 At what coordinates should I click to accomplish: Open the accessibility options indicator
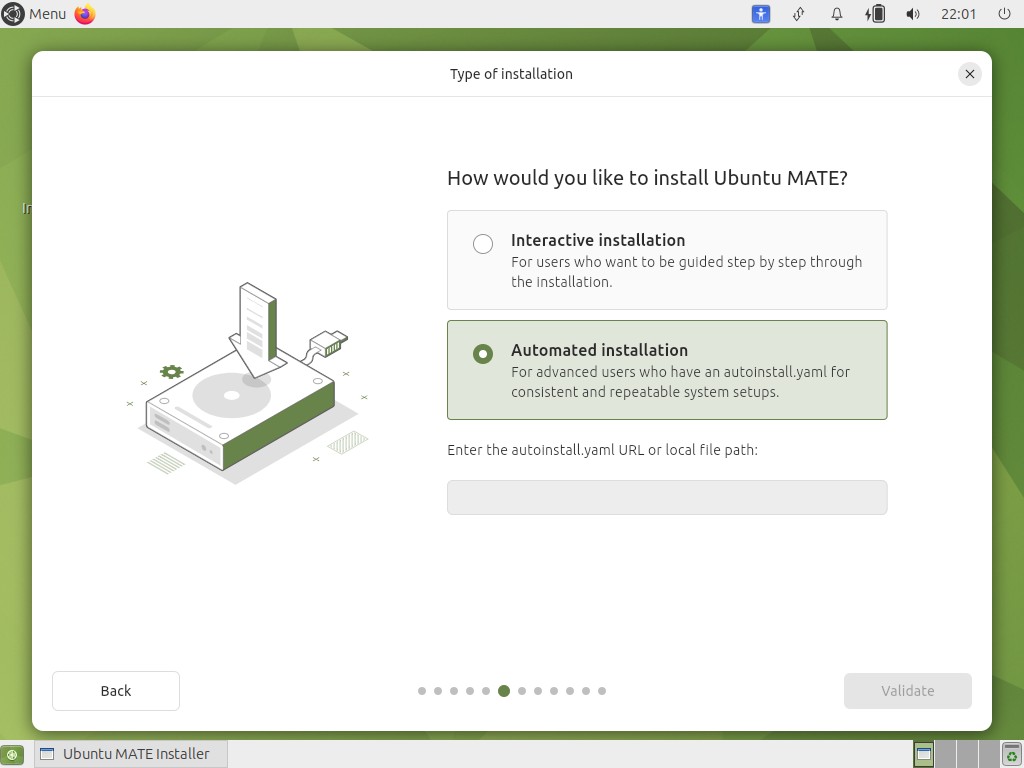[x=761, y=14]
